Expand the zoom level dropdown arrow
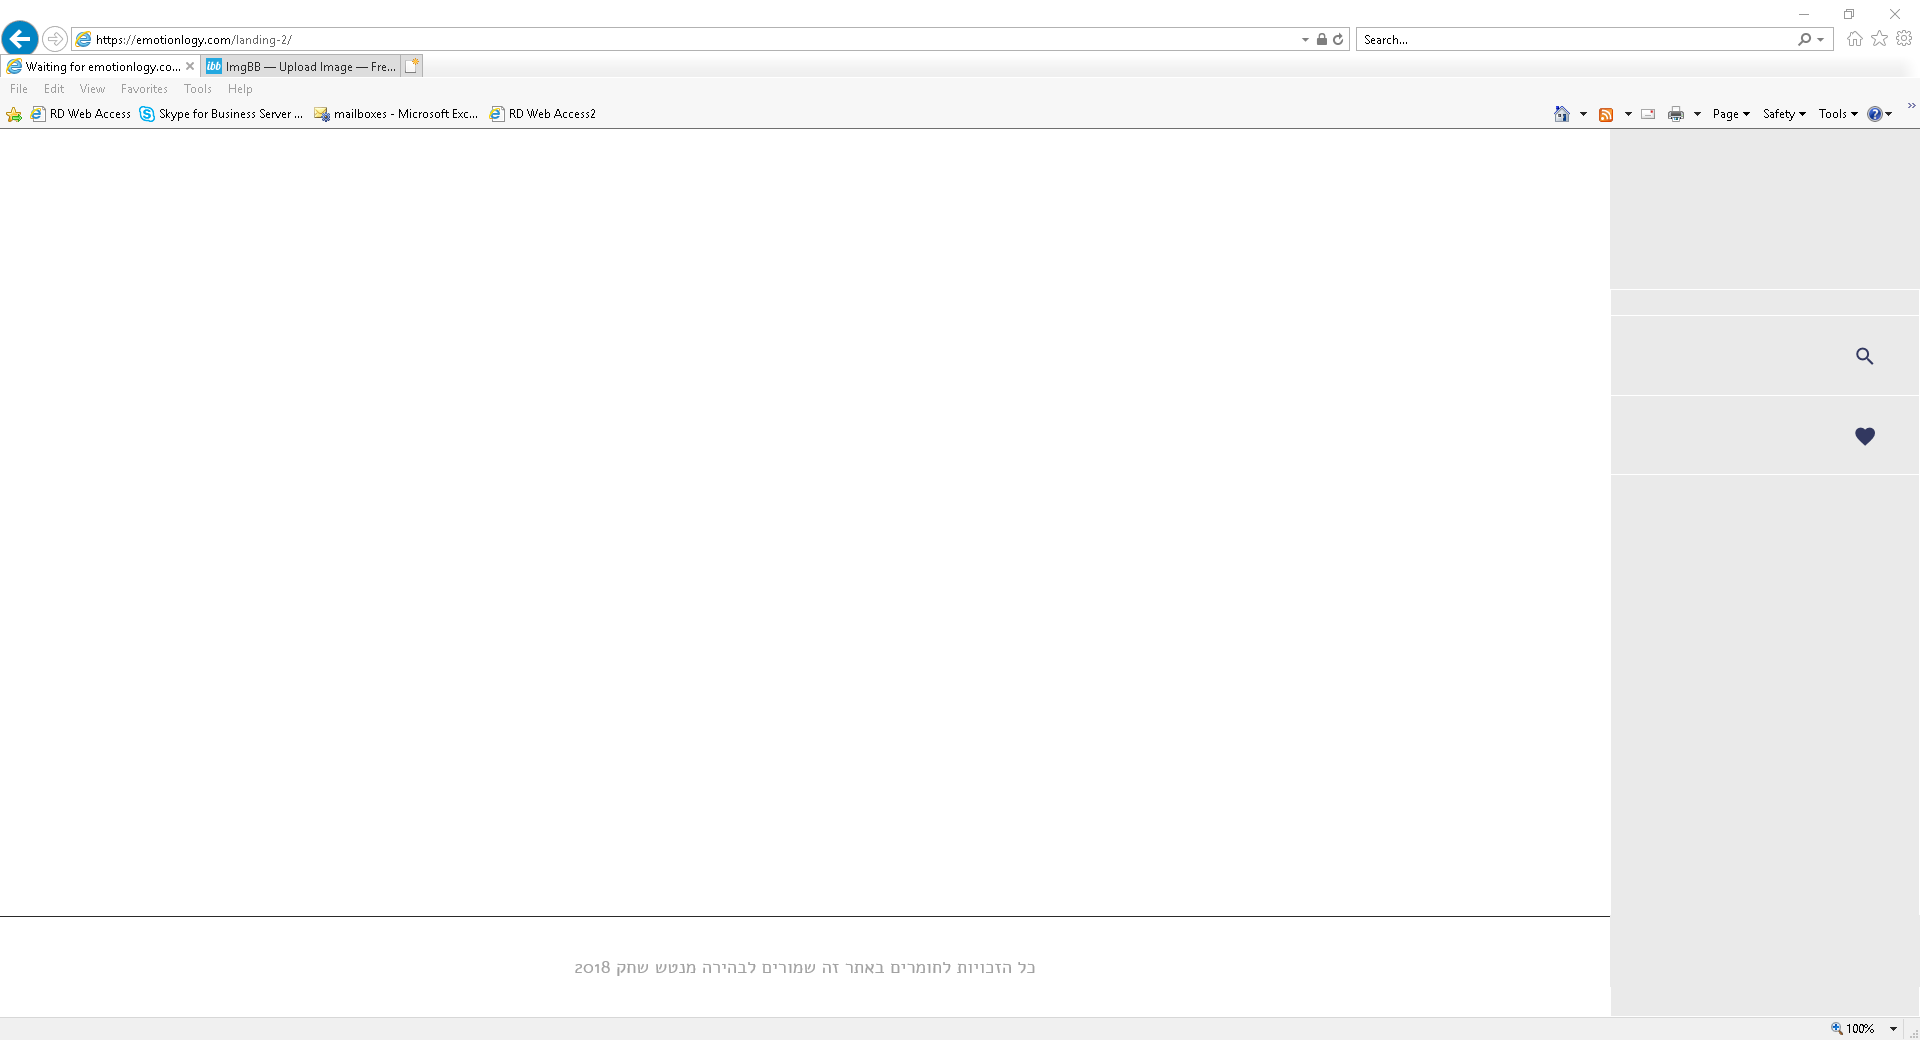 click(x=1893, y=1029)
